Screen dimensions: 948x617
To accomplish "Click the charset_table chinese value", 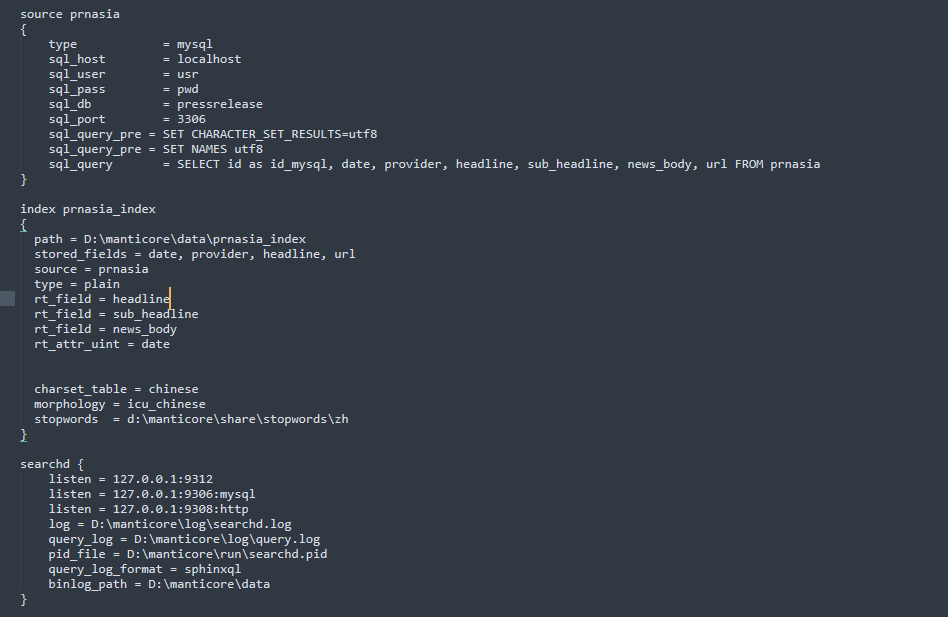I will 173,389.
